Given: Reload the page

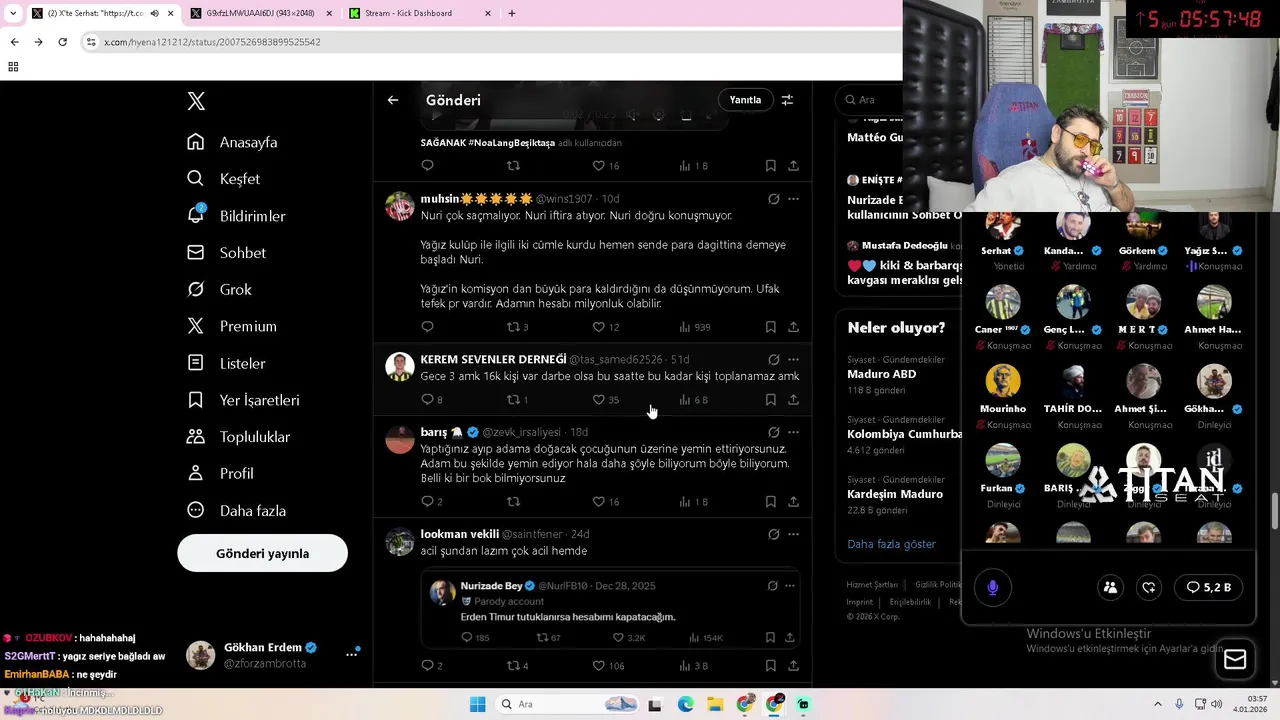Looking at the screenshot, I should point(62,42).
